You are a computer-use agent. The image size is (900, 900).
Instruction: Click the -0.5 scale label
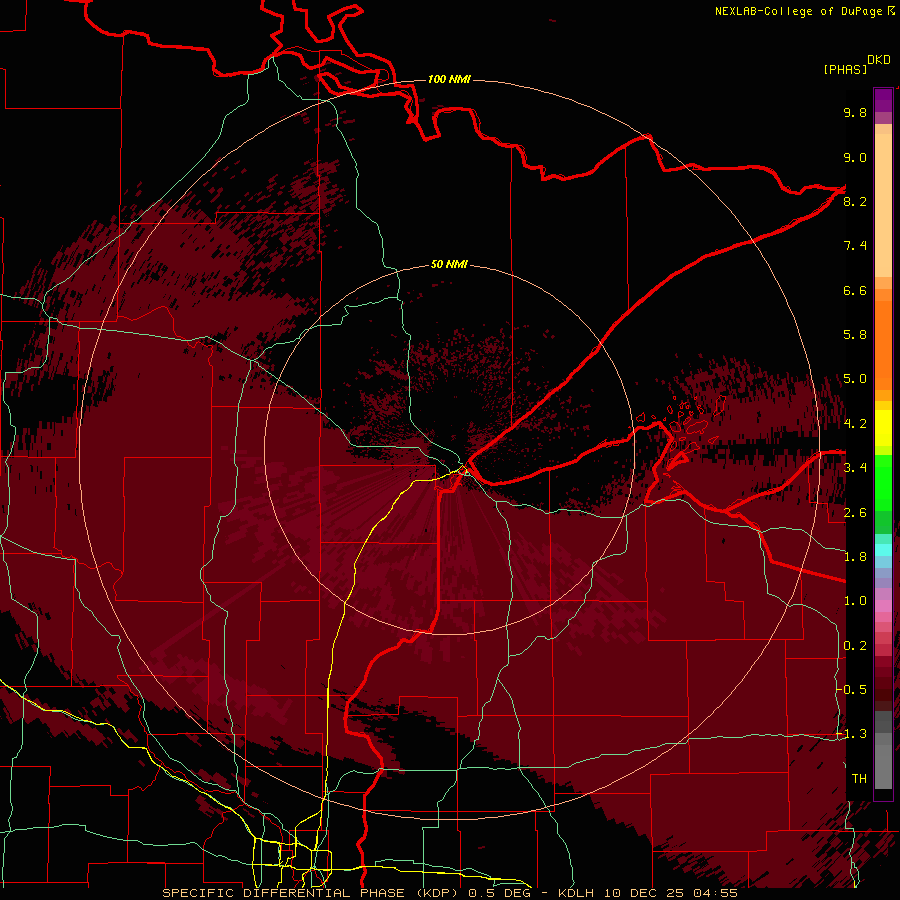(x=851, y=689)
